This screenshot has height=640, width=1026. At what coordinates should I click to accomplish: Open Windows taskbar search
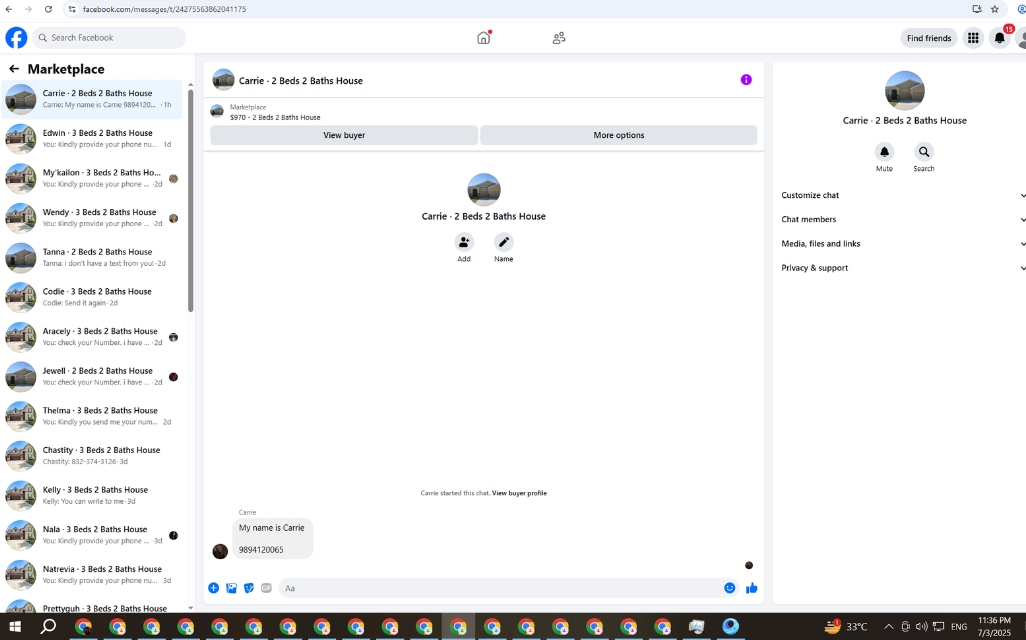(x=48, y=627)
